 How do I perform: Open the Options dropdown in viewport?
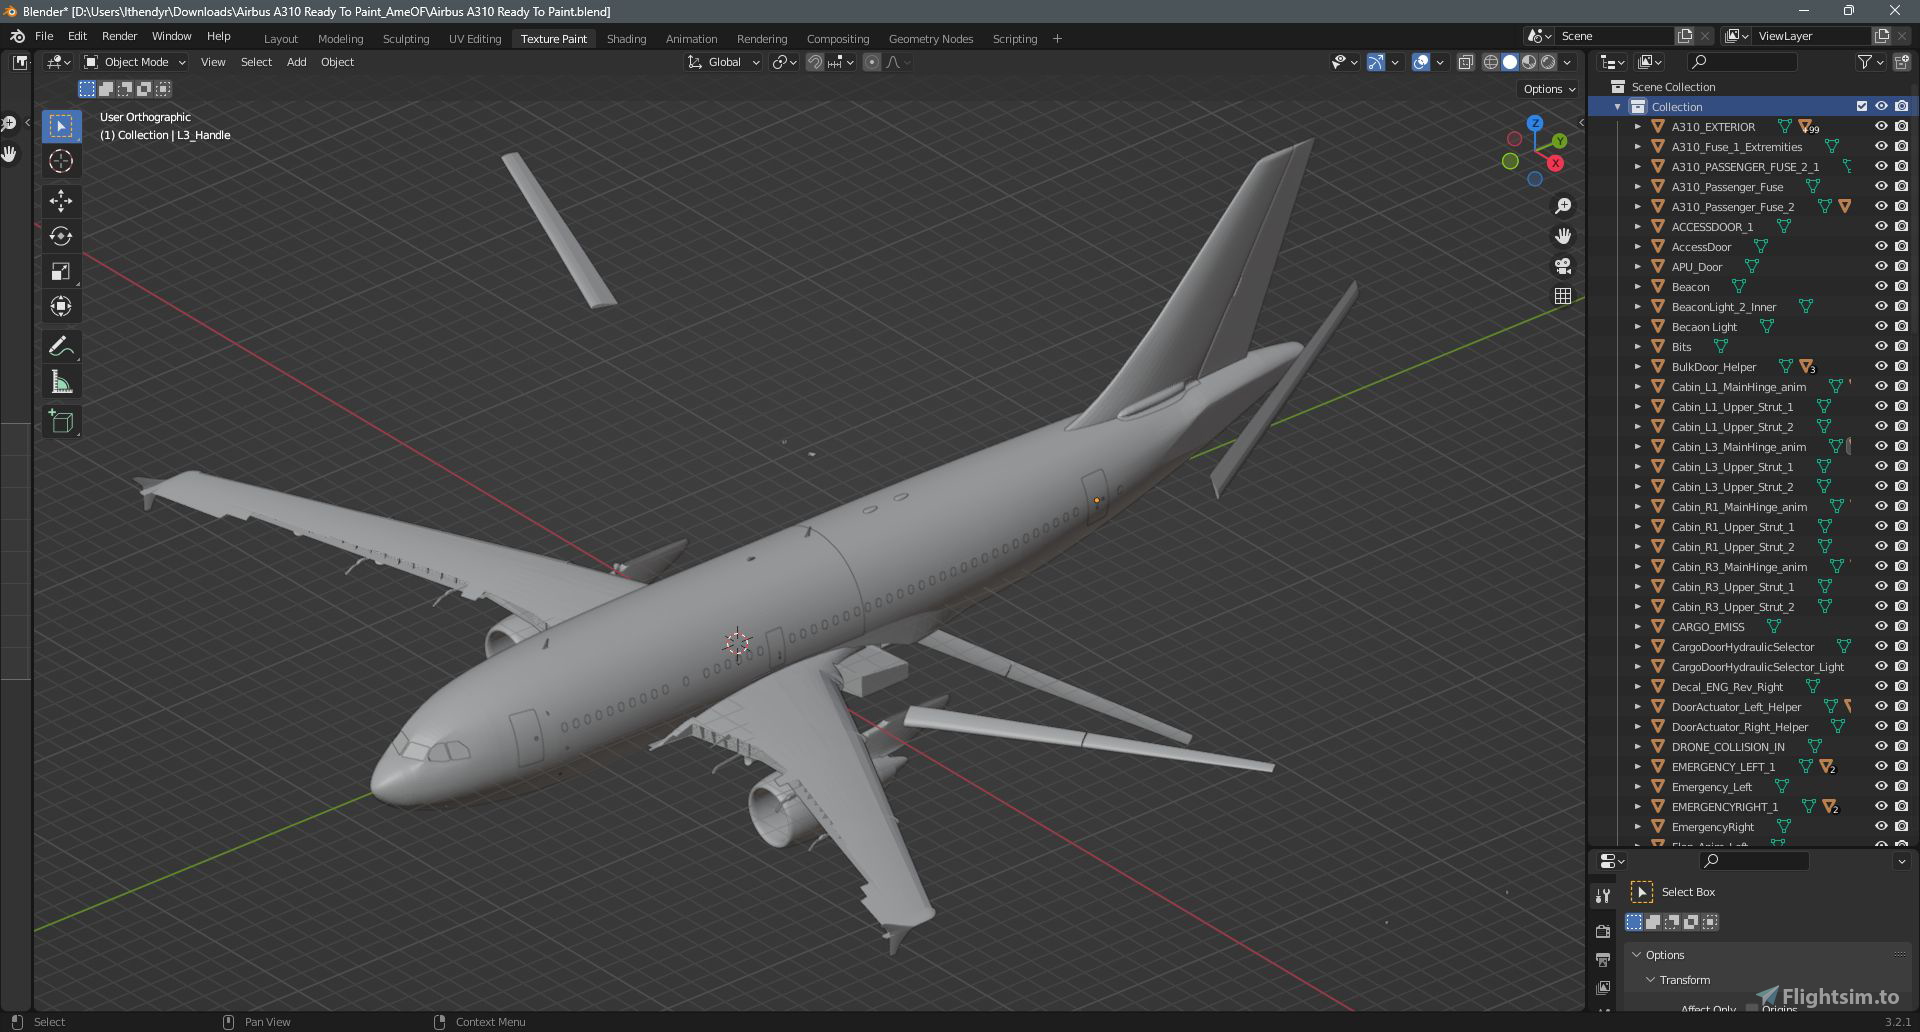click(1549, 89)
